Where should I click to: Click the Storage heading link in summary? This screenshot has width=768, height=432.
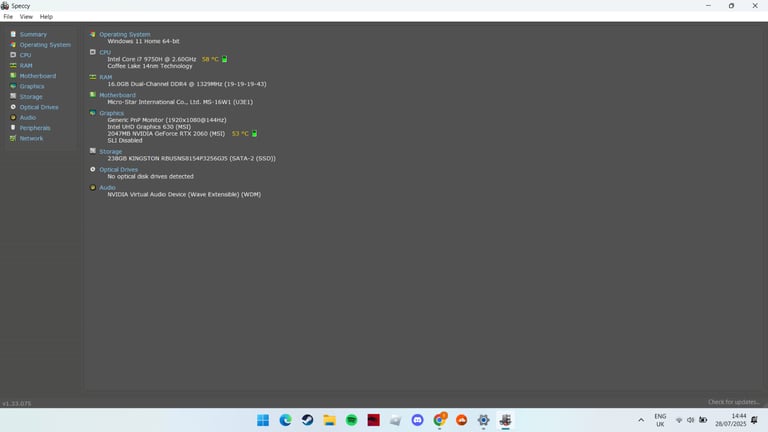(111, 152)
